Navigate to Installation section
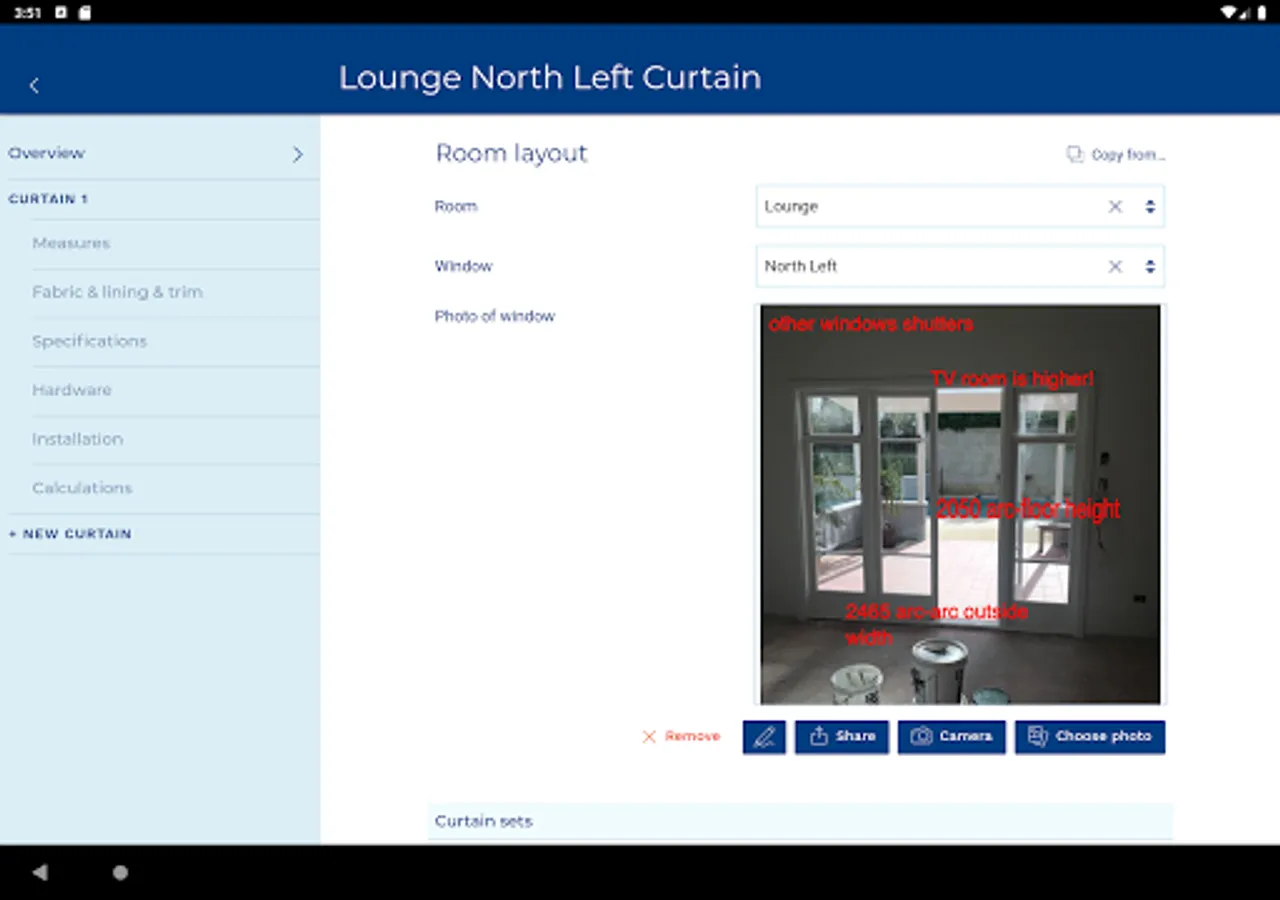The width and height of the screenshot is (1280, 900). [77, 439]
